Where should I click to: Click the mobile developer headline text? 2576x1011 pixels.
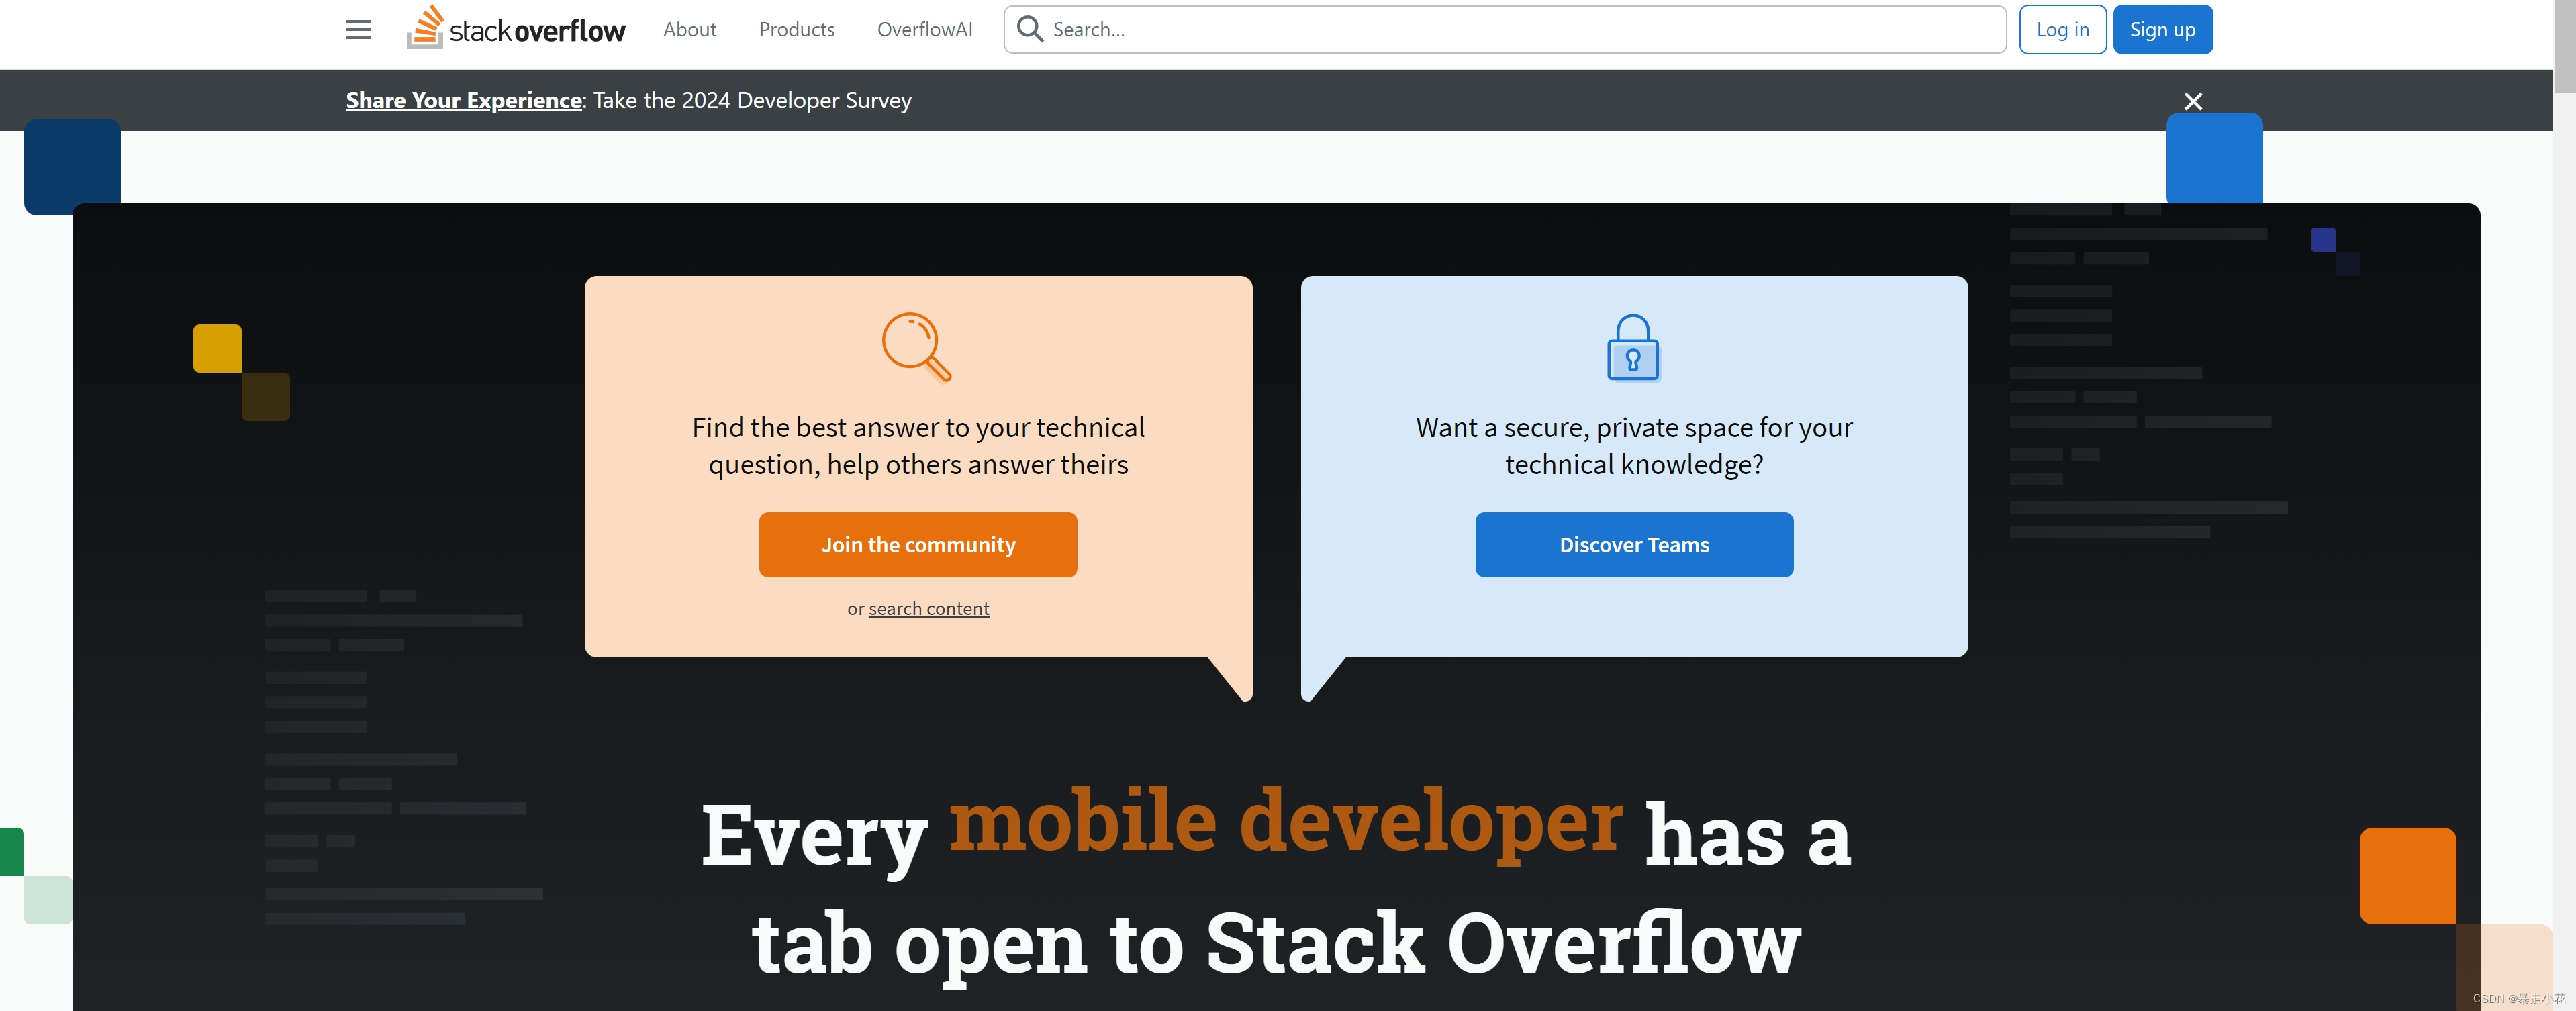click(1285, 822)
